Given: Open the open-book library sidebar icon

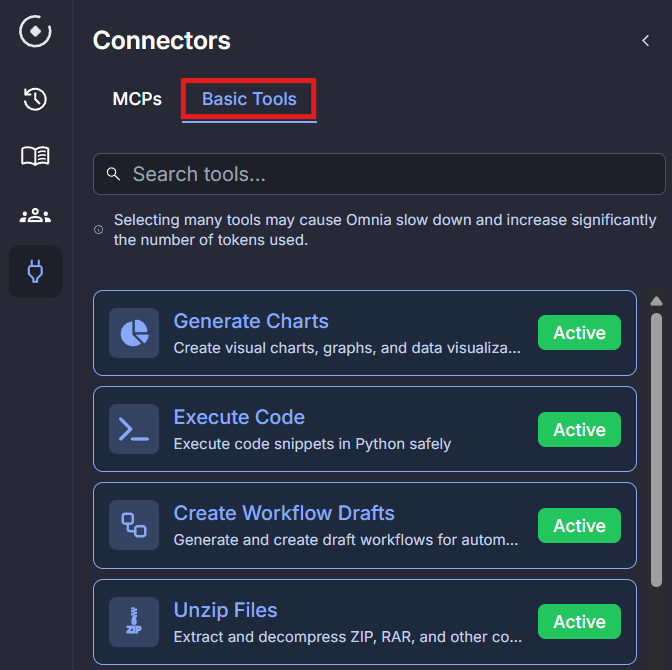Looking at the screenshot, I should pos(36,156).
